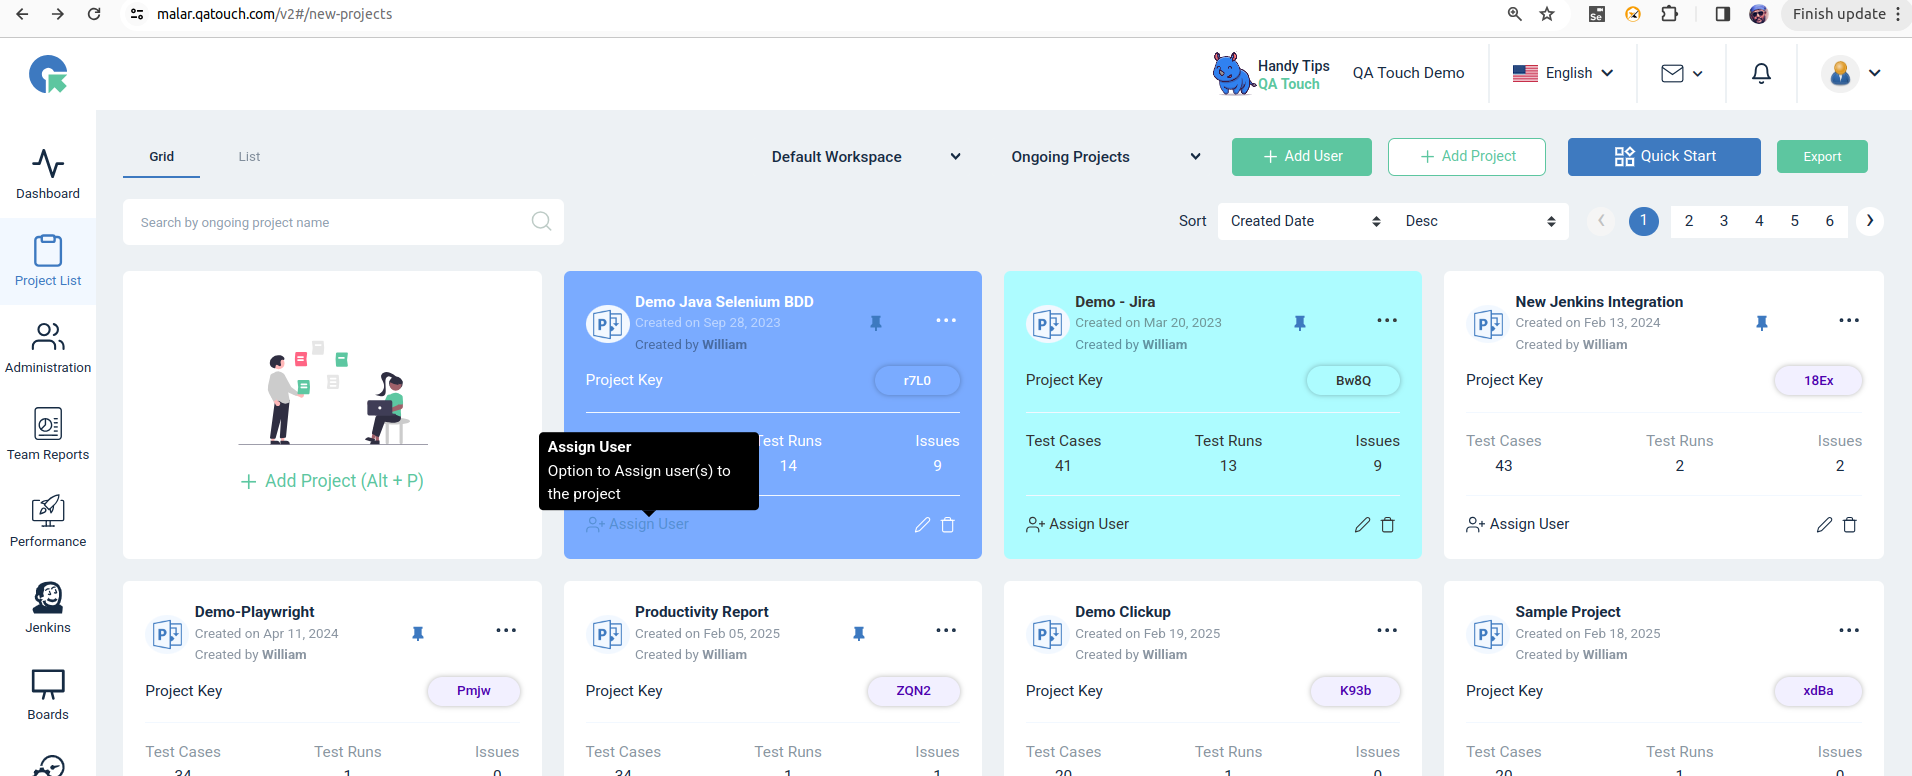Image resolution: width=1912 pixels, height=776 pixels.
Task: Click the search magnifier icon in project search
Action: click(541, 221)
